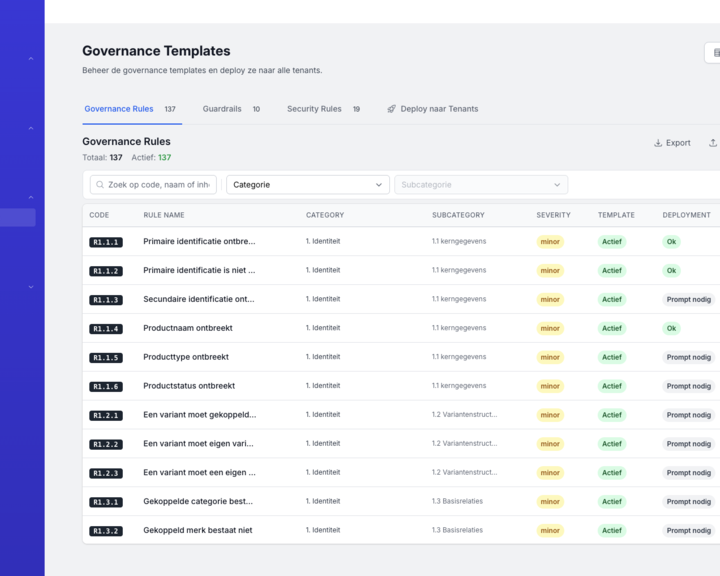The image size is (720, 576).
Task: Focus the search by code or name field
Action: pos(153,185)
